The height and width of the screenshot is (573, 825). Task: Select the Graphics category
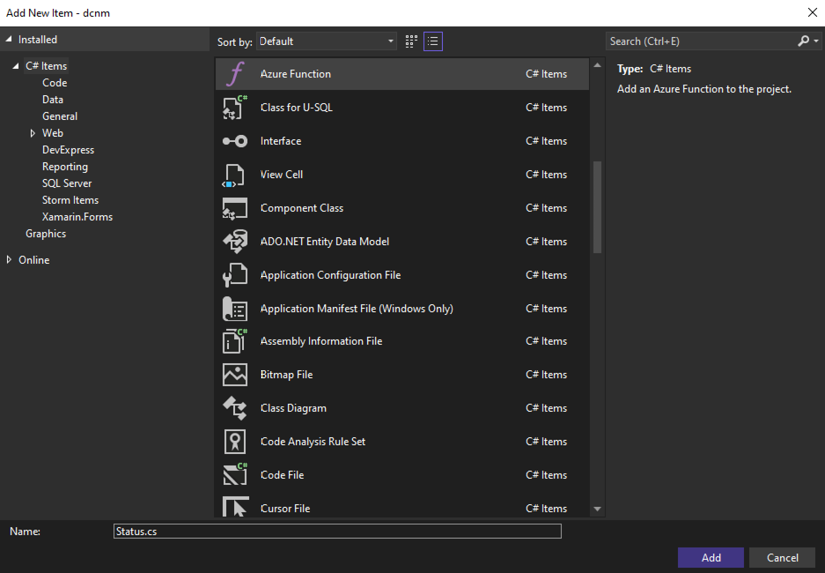pyautogui.click(x=46, y=234)
